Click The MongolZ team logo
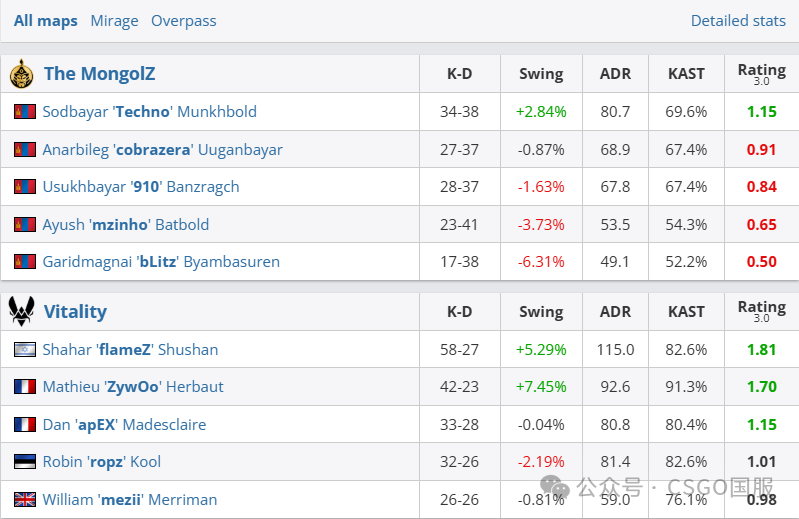 click(x=21, y=74)
